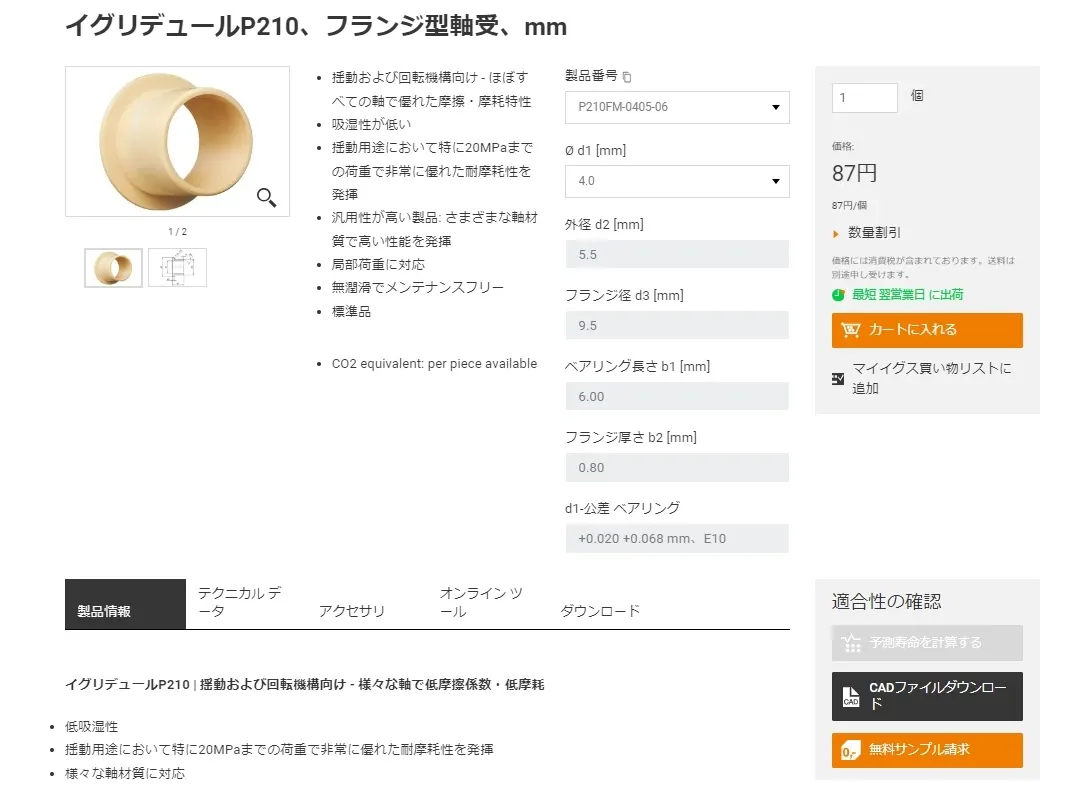Viewport: 1080px width, 788px height.
Task: Click the CAD file icon on the download button
Action: click(x=851, y=697)
